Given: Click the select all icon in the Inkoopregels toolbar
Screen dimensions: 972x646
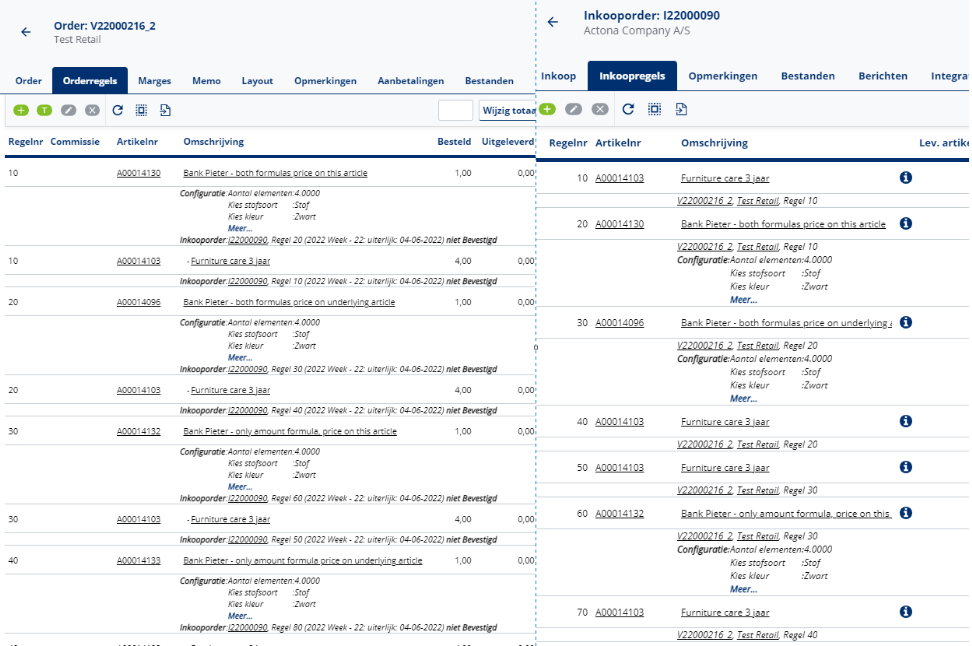Looking at the screenshot, I should 655,109.
